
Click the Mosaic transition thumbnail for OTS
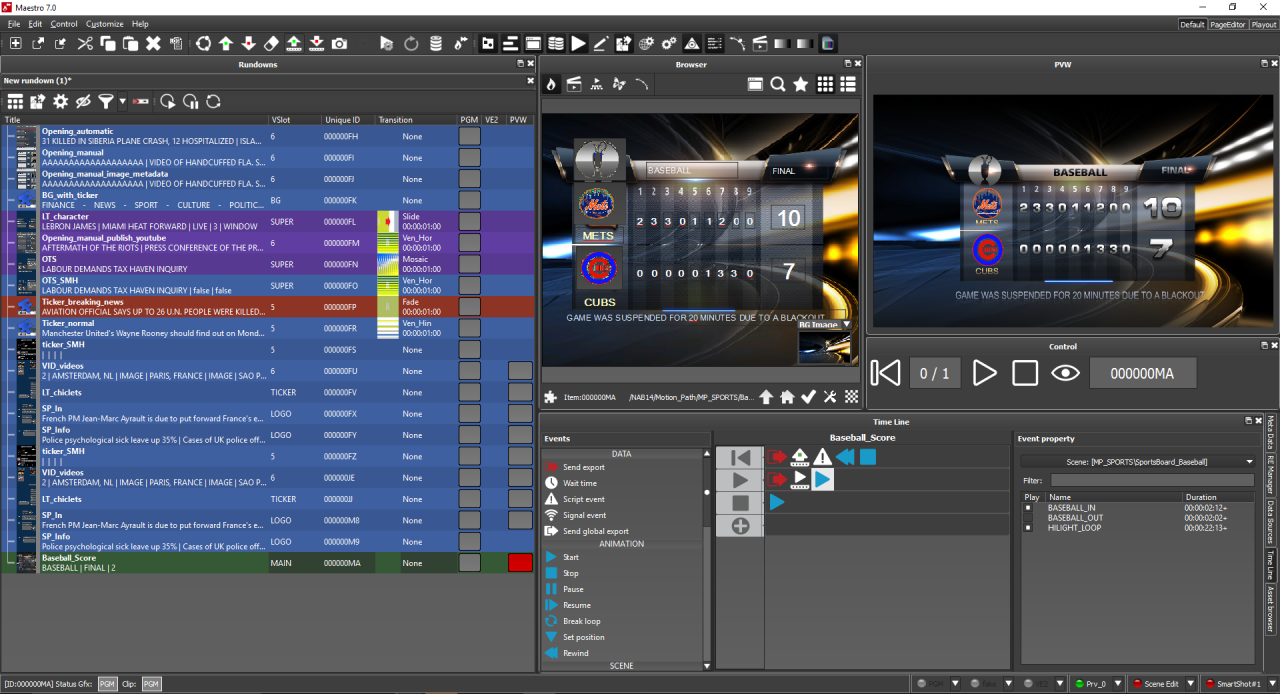click(x=388, y=264)
